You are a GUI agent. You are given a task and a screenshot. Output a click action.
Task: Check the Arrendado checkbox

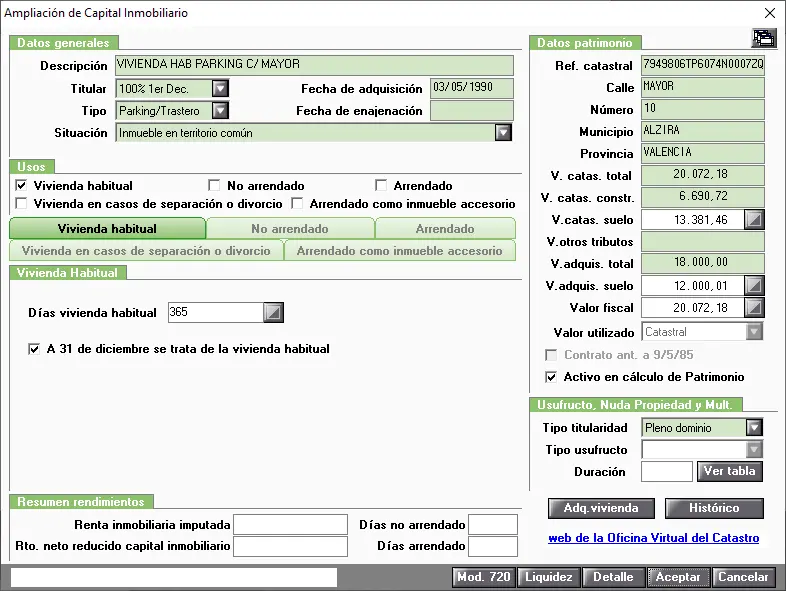[x=381, y=185]
